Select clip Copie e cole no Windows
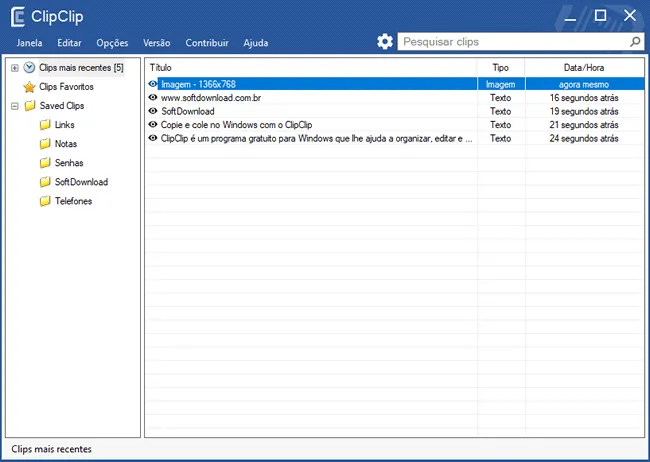This screenshot has width=650, height=462. pos(236,124)
